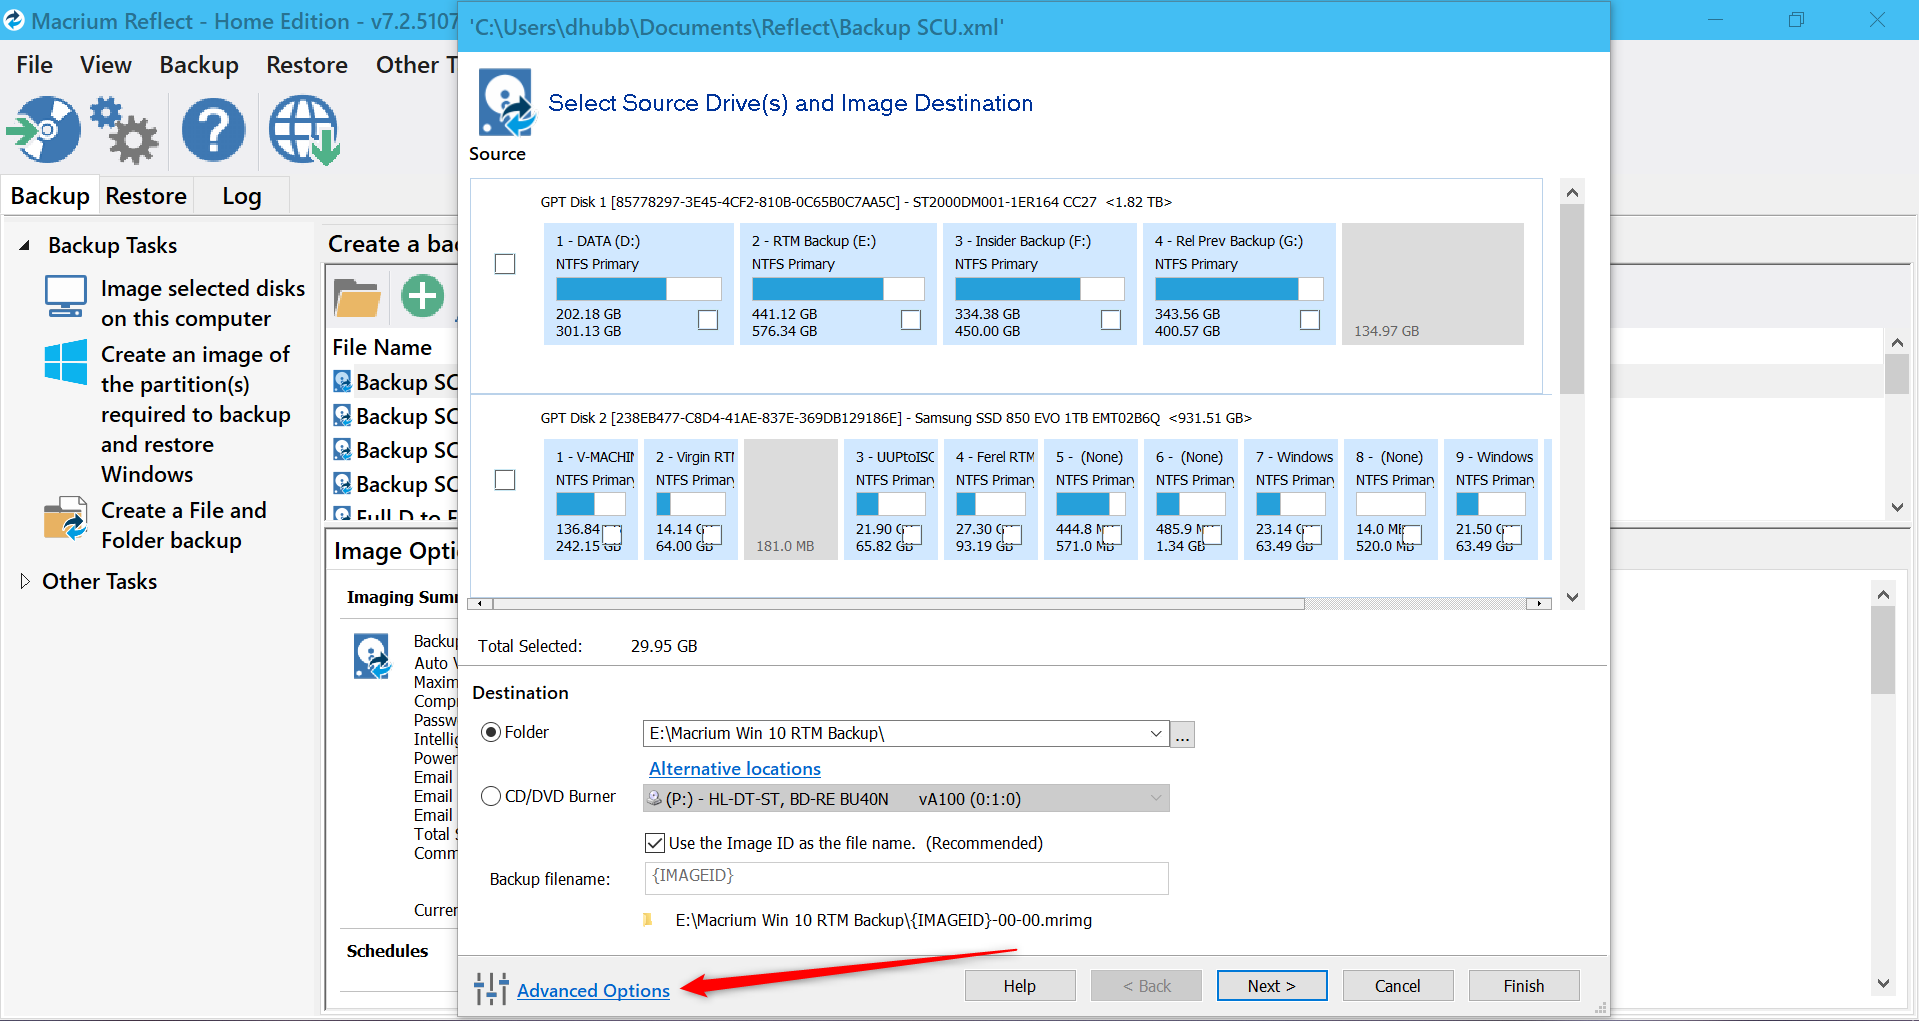Click the dialog header disk image icon
1919x1021 pixels.
507,102
